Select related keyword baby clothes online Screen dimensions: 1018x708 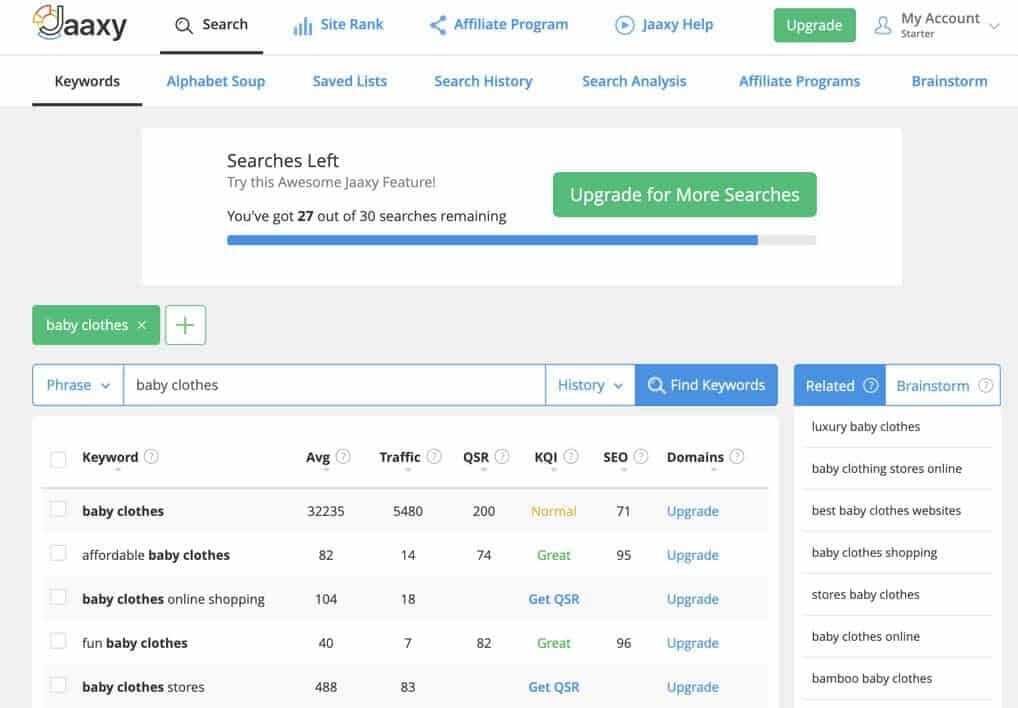(x=865, y=637)
